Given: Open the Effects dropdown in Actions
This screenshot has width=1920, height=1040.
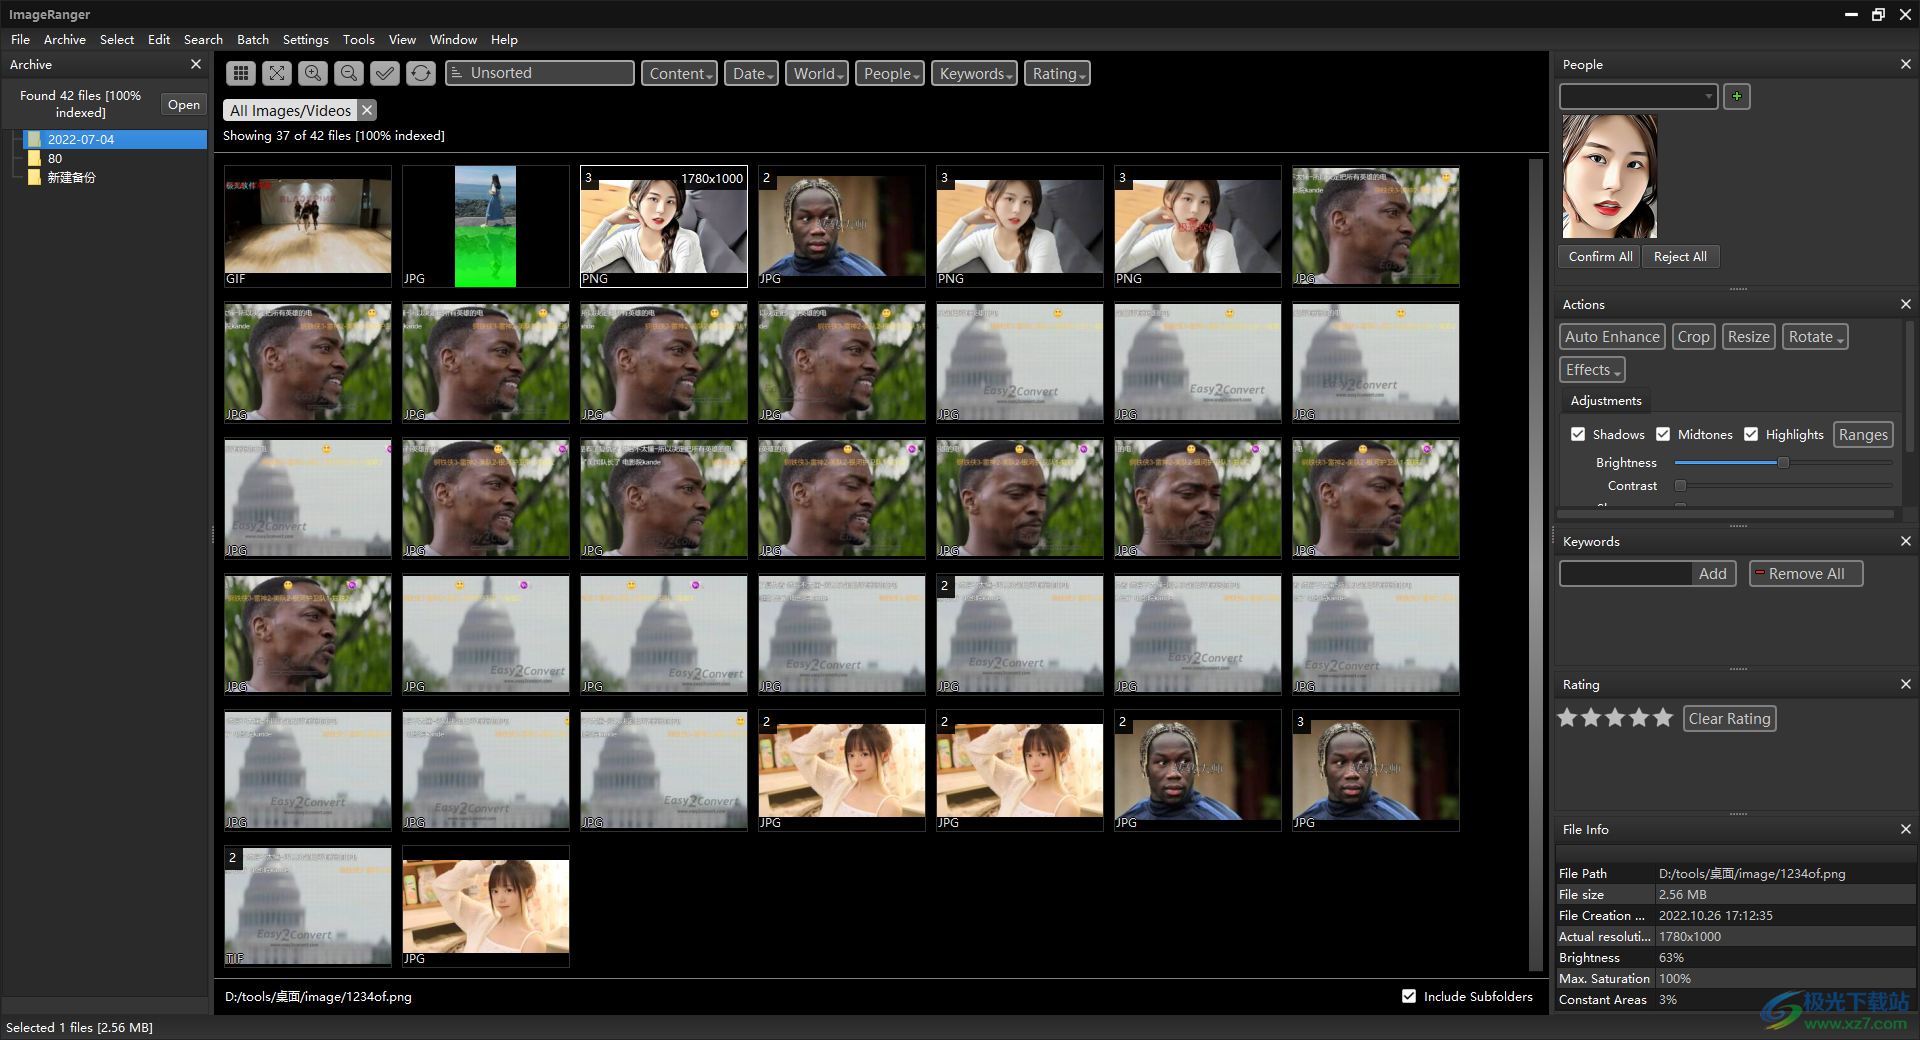Looking at the screenshot, I should (x=1591, y=369).
